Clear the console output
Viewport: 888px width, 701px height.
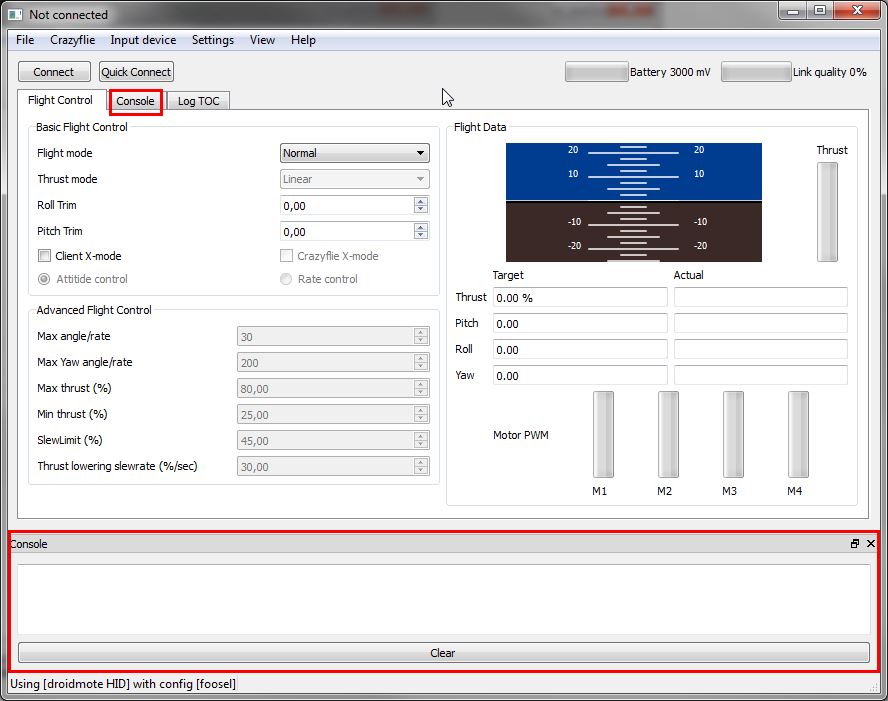(x=443, y=653)
